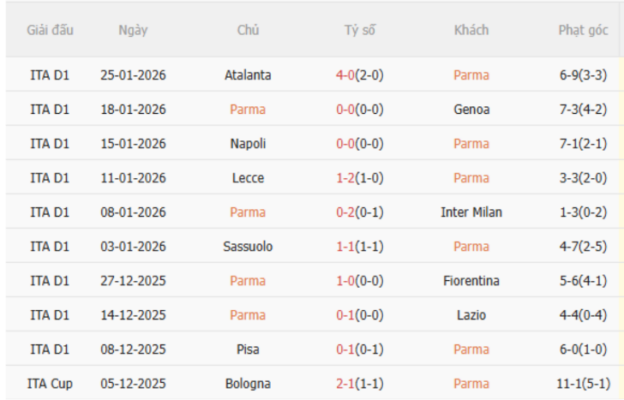Click the Tỷ số column header
Image resolution: width=624 pixels, height=400 pixels.
point(360,30)
